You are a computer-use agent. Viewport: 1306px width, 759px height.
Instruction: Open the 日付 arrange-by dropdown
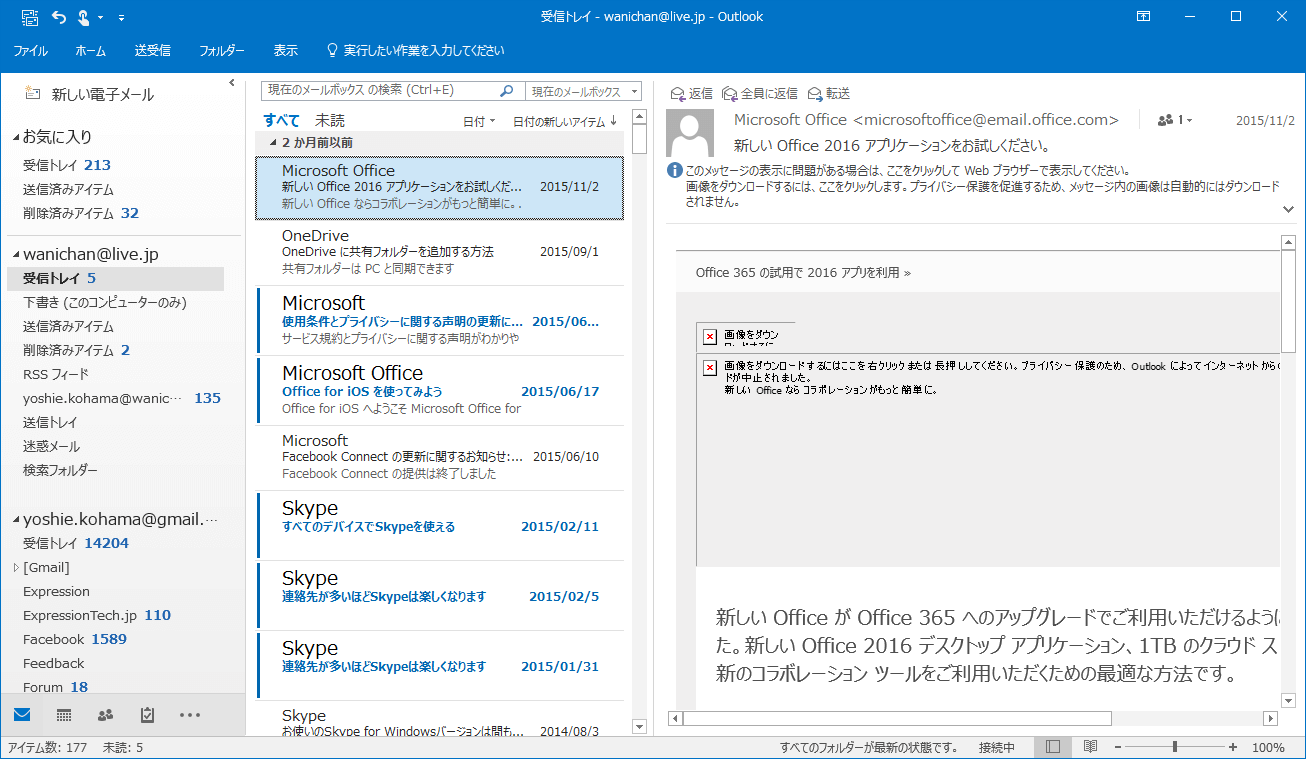tap(479, 121)
